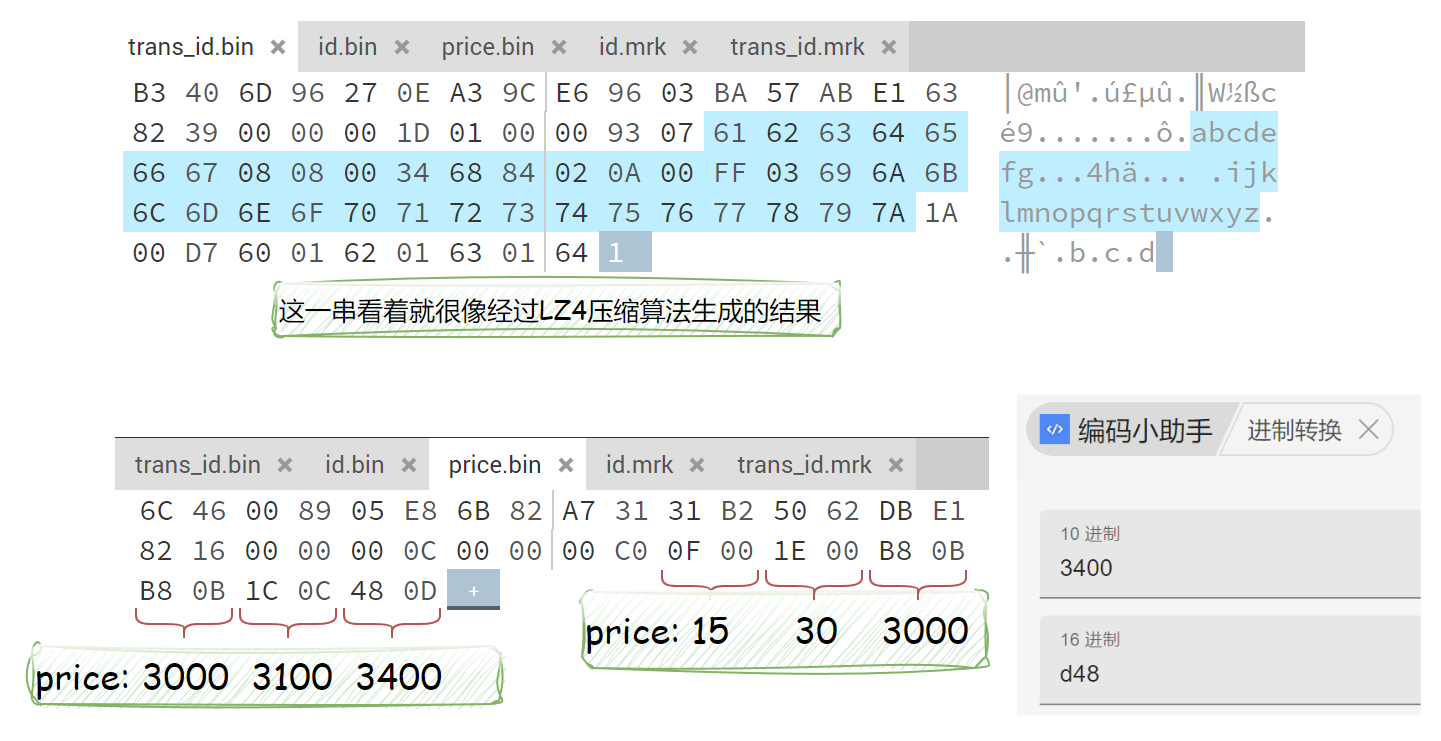Screen dimensions: 1441x741
Task: Close the trans_id.bin tab in top editor
Action: 278,47
